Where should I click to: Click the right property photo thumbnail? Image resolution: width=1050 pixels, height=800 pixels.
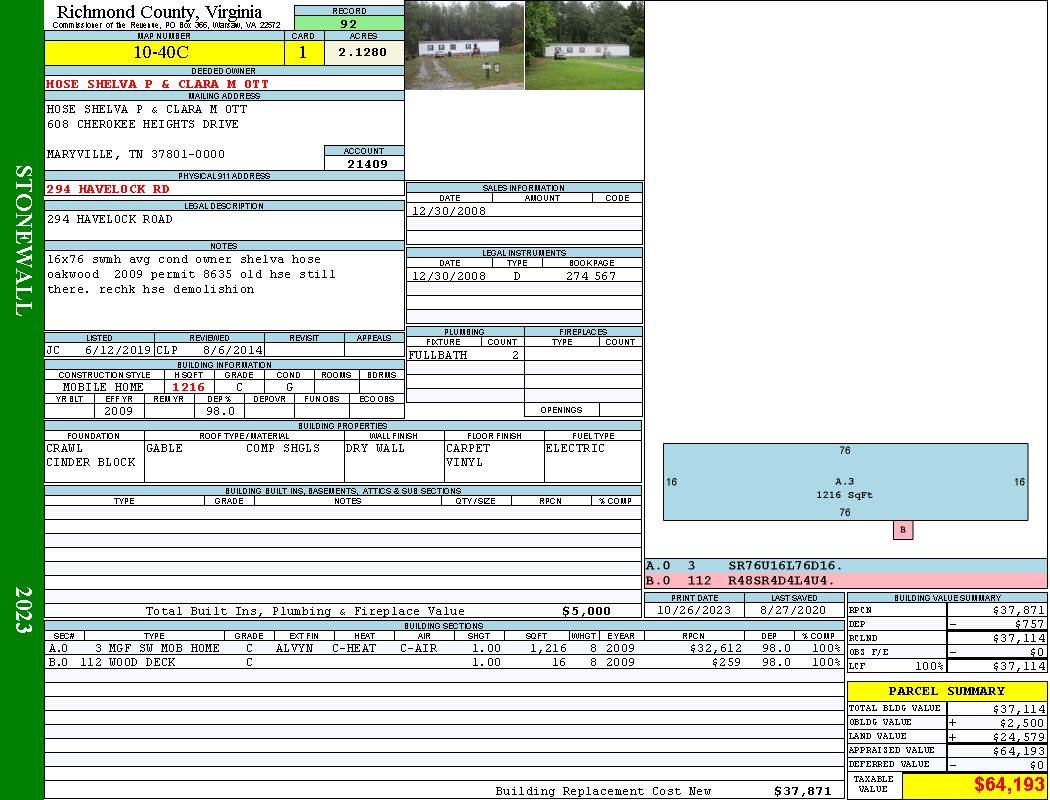[584, 45]
